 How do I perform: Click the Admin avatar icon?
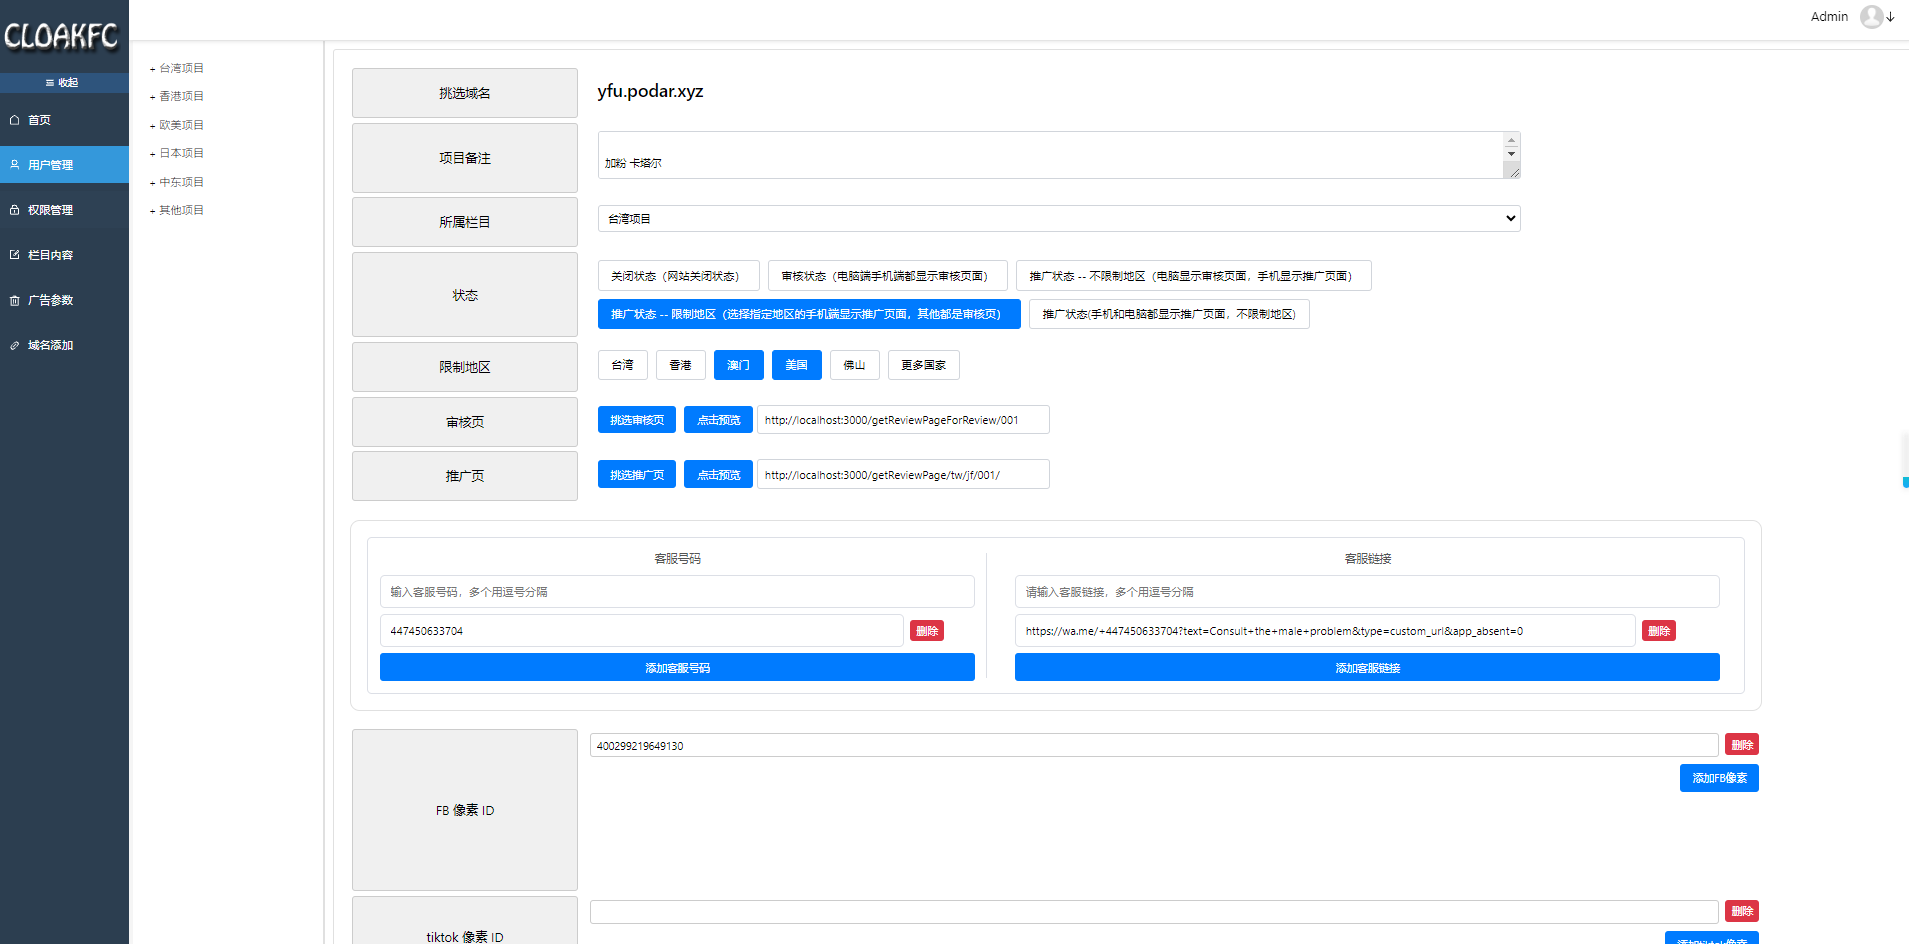point(1871,17)
